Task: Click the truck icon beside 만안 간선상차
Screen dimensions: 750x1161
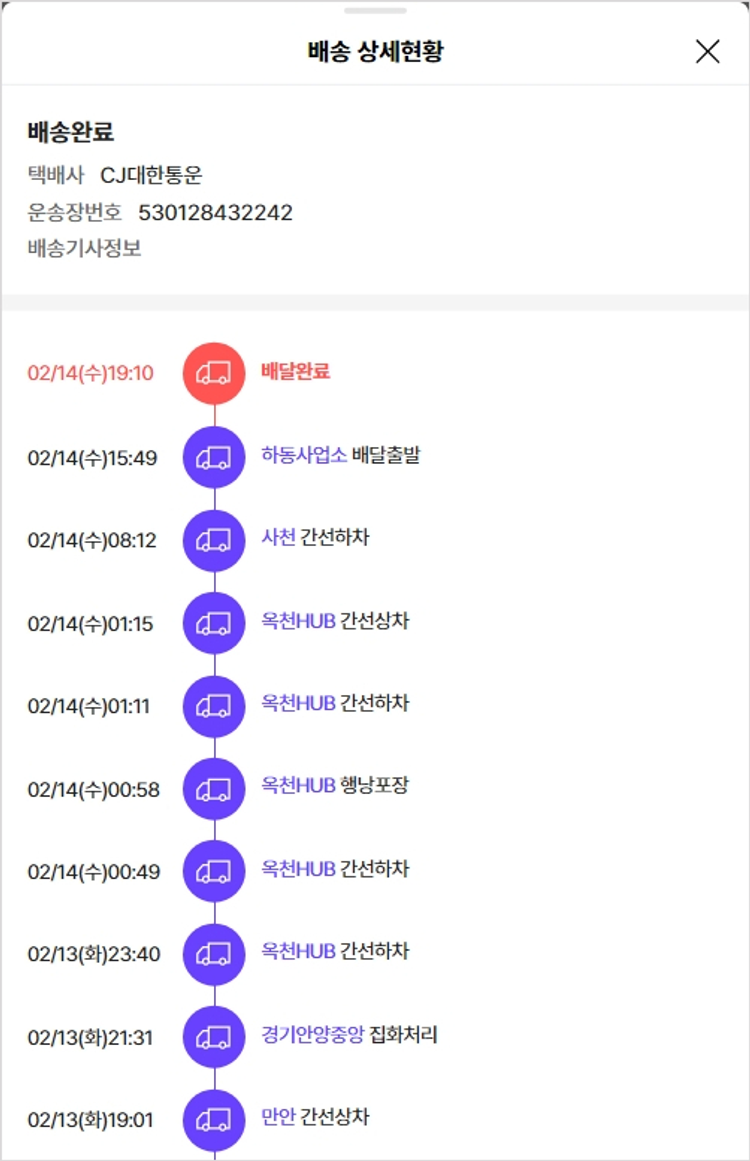Action: point(214,1119)
